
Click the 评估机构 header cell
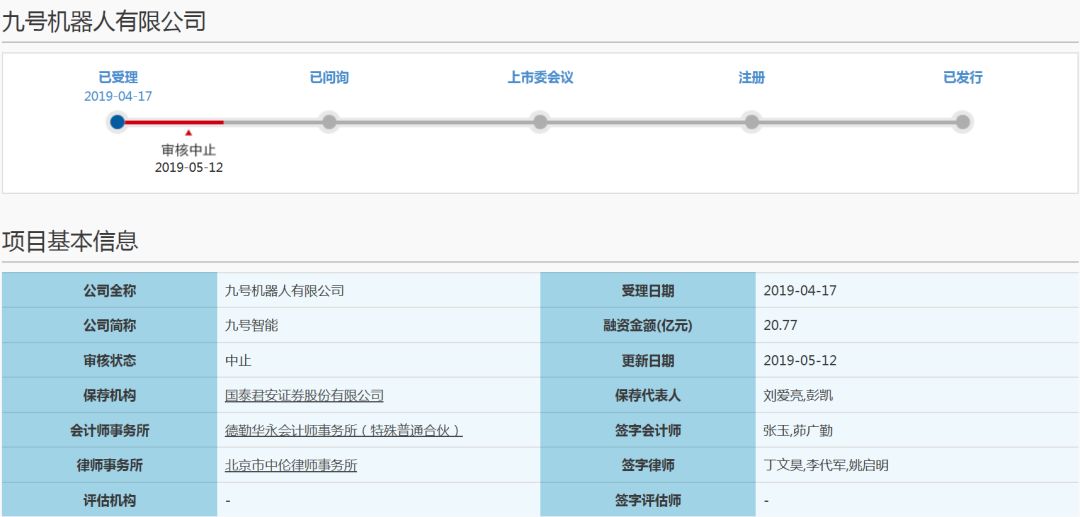110,500
